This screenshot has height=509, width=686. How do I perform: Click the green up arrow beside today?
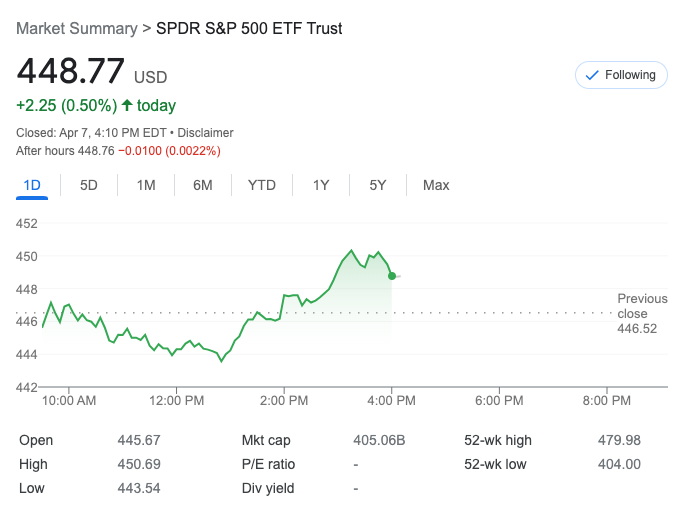coord(127,105)
